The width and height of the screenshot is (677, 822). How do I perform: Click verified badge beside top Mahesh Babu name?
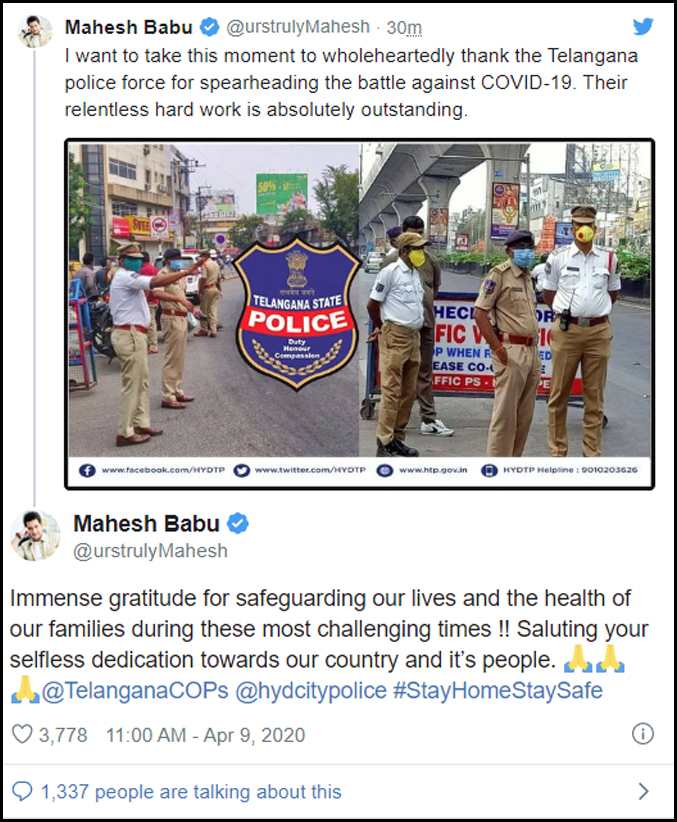point(210,27)
